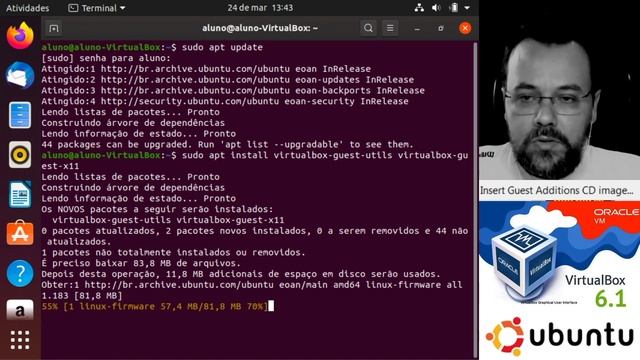The width and height of the screenshot is (640, 360).
Task: Maximize the terminal window
Action: pyautogui.click(x=441, y=29)
